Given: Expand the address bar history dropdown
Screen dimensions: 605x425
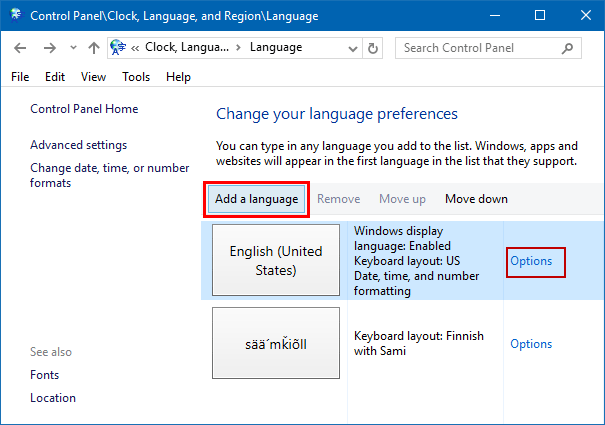Looking at the screenshot, I should pyautogui.click(x=352, y=48).
